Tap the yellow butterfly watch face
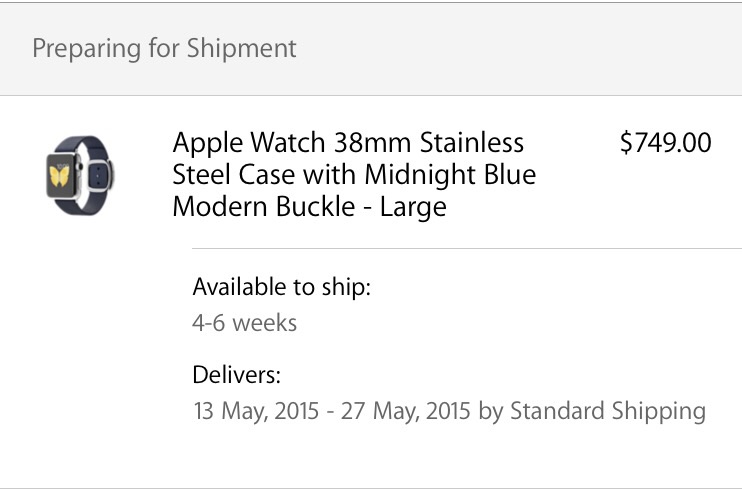The image size is (742, 489). pyautogui.click(x=60, y=175)
